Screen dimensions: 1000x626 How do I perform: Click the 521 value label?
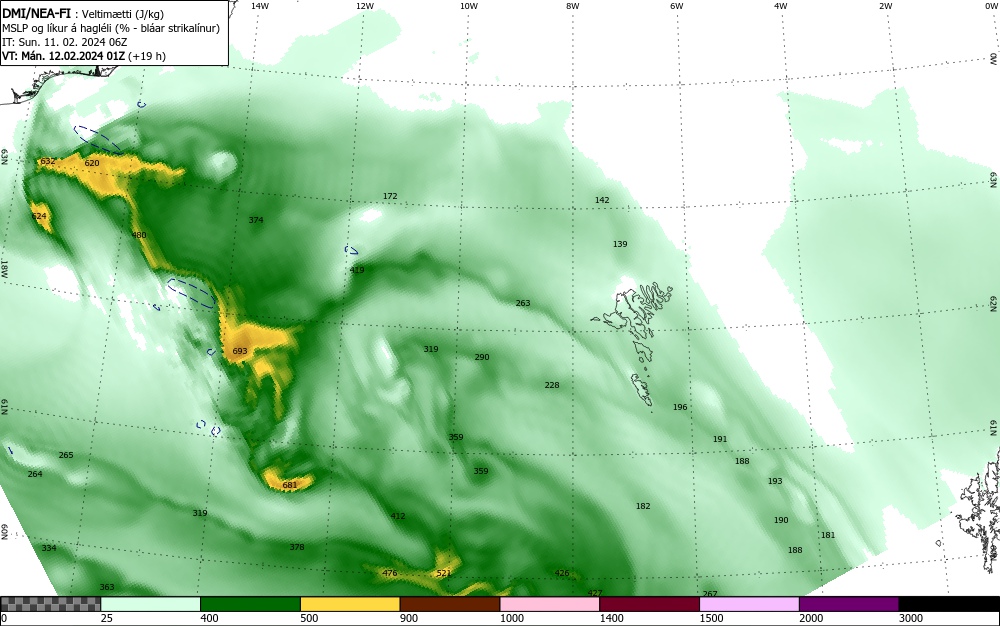pyautogui.click(x=444, y=573)
